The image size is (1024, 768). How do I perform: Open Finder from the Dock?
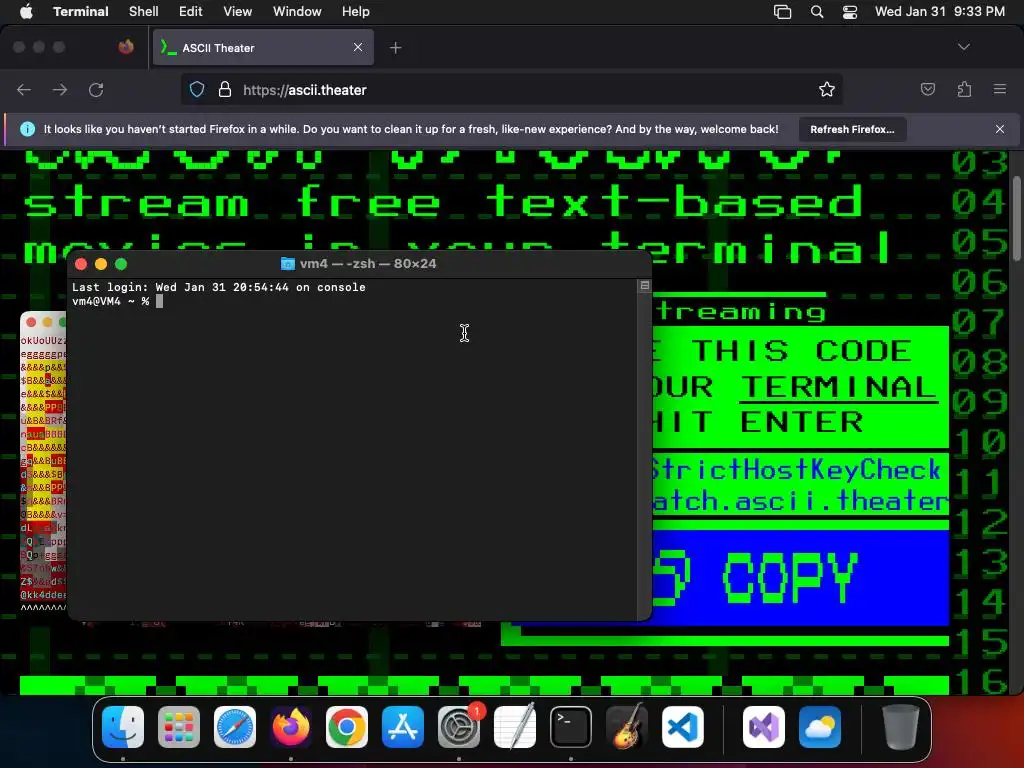tap(123, 727)
